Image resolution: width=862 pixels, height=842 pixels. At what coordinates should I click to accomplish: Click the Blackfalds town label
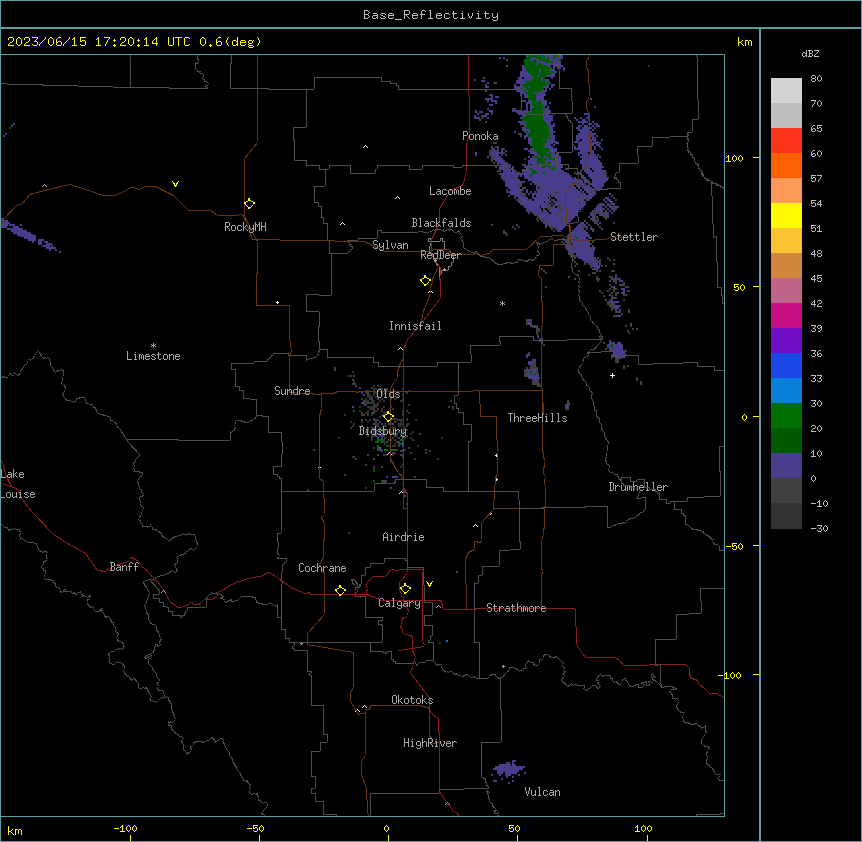coord(441,223)
